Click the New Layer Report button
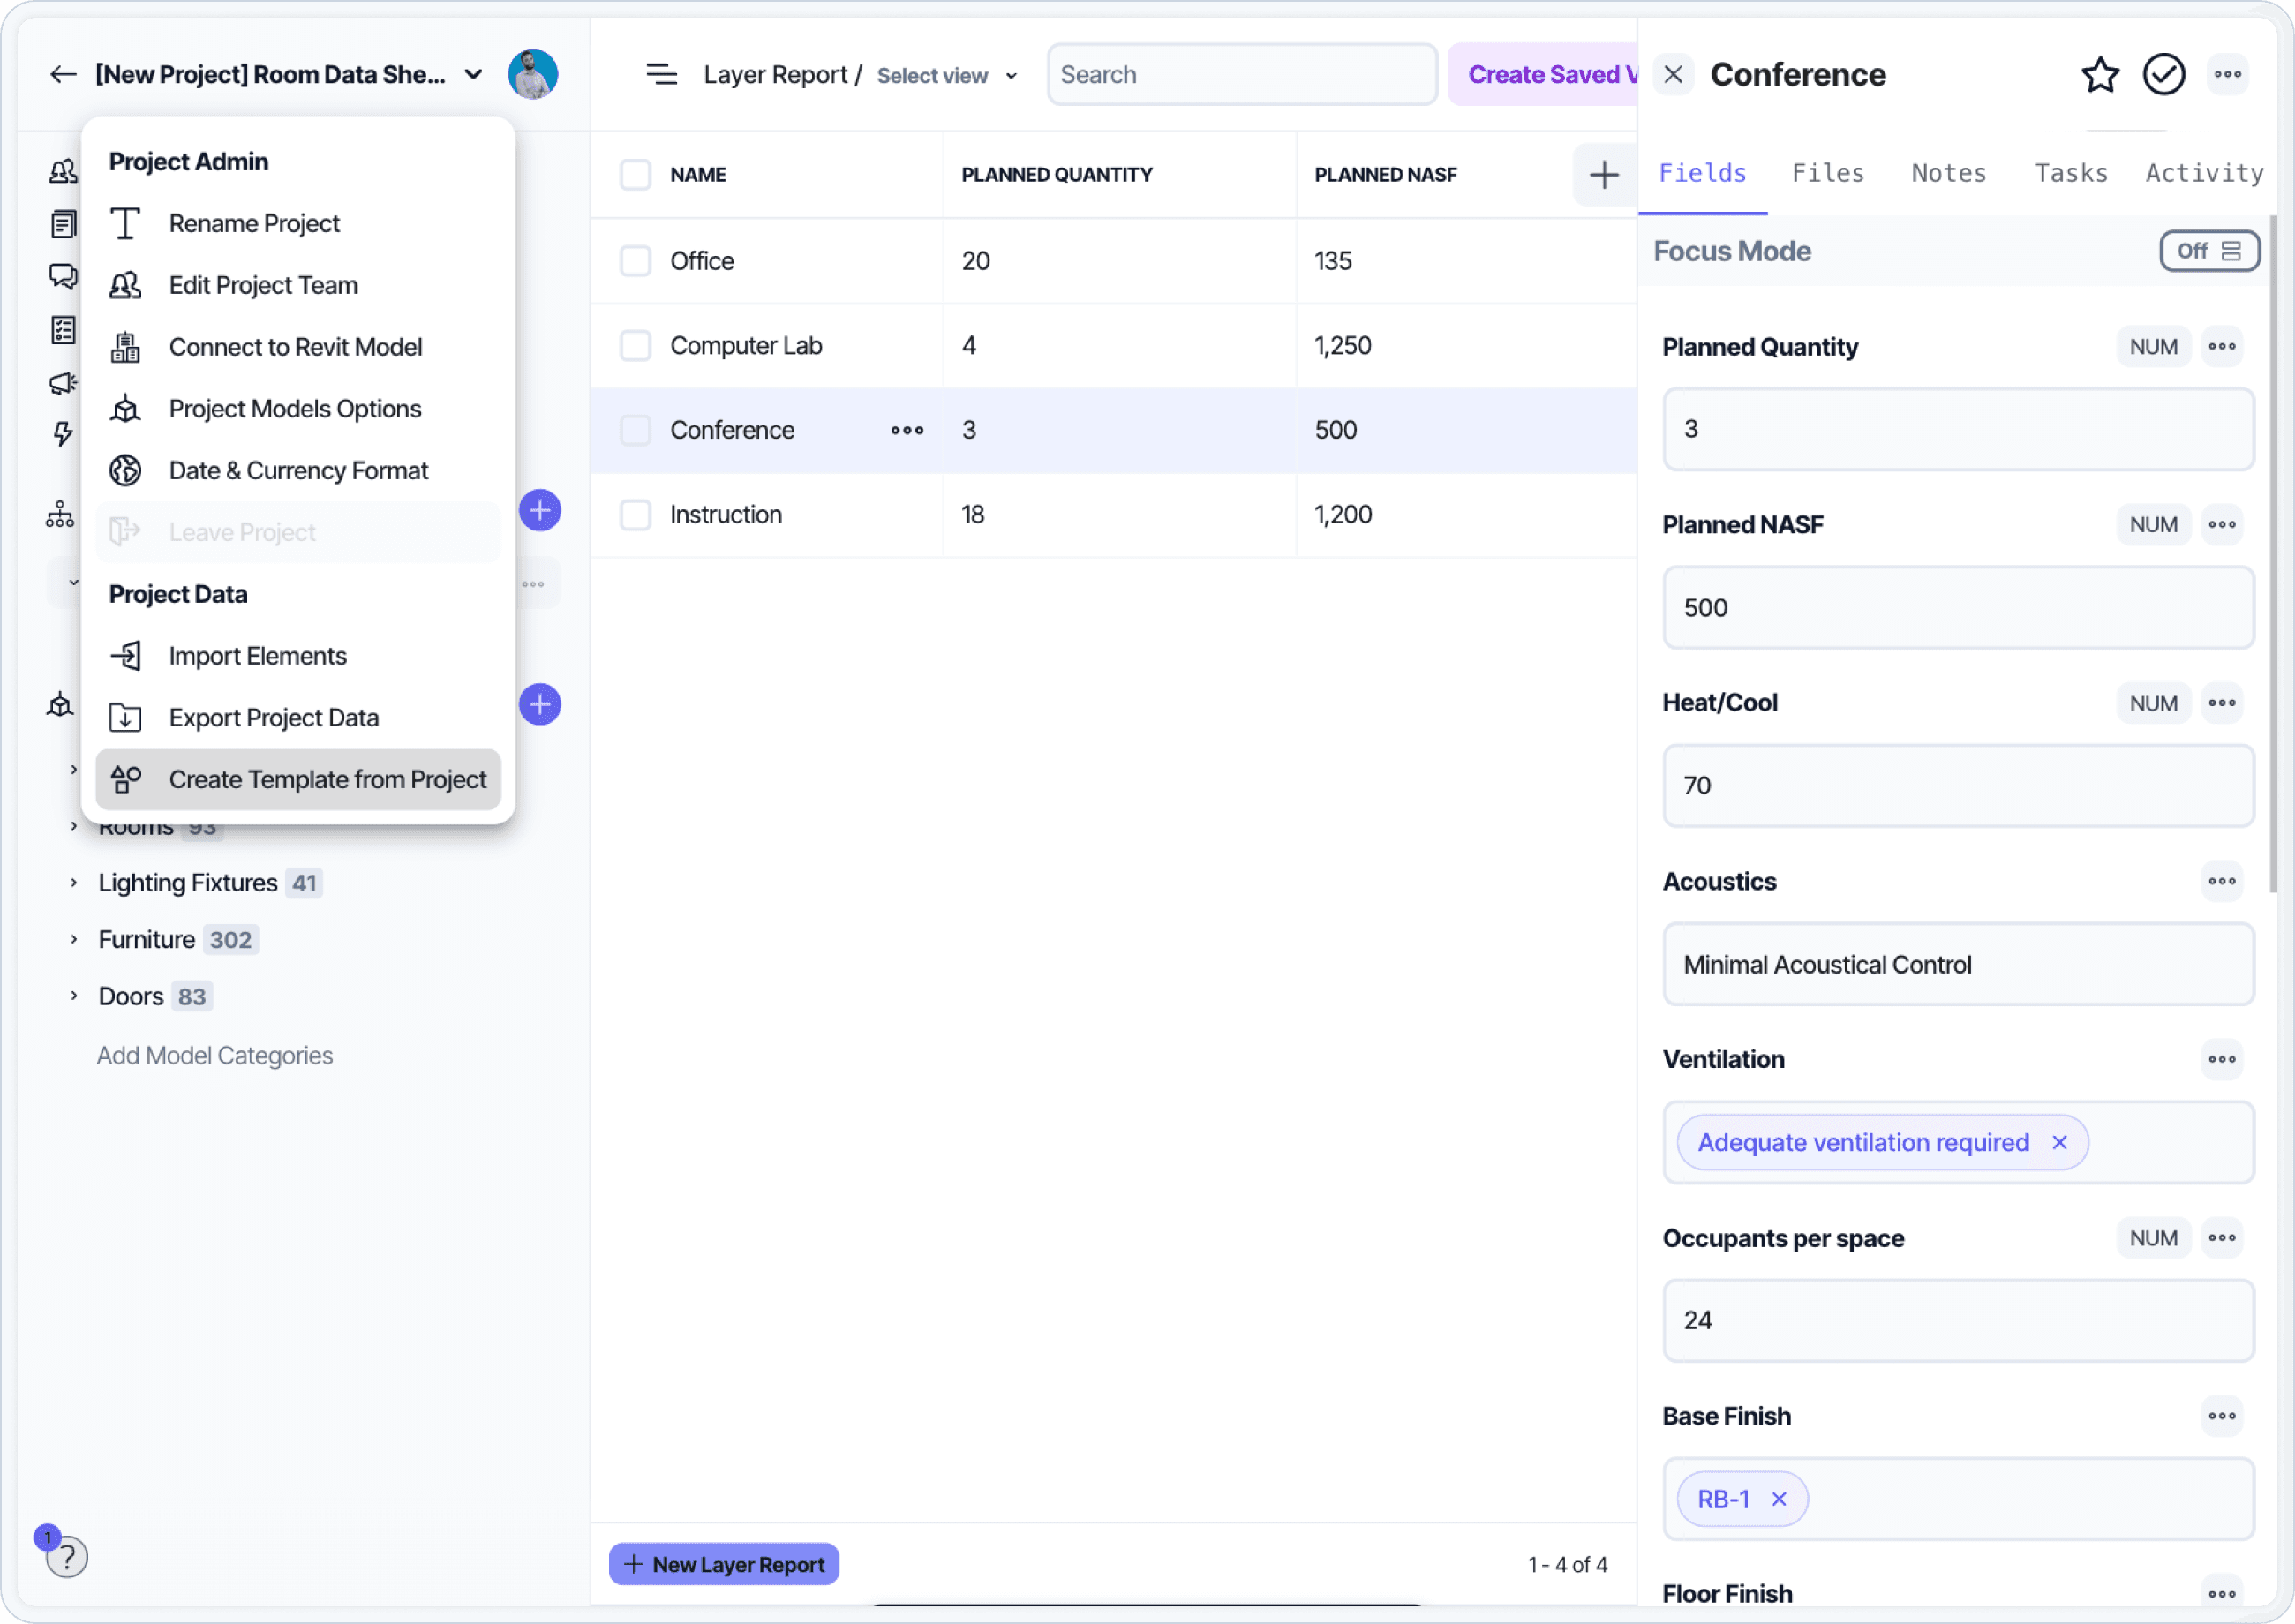Viewport: 2295px width, 1624px height. (724, 1564)
